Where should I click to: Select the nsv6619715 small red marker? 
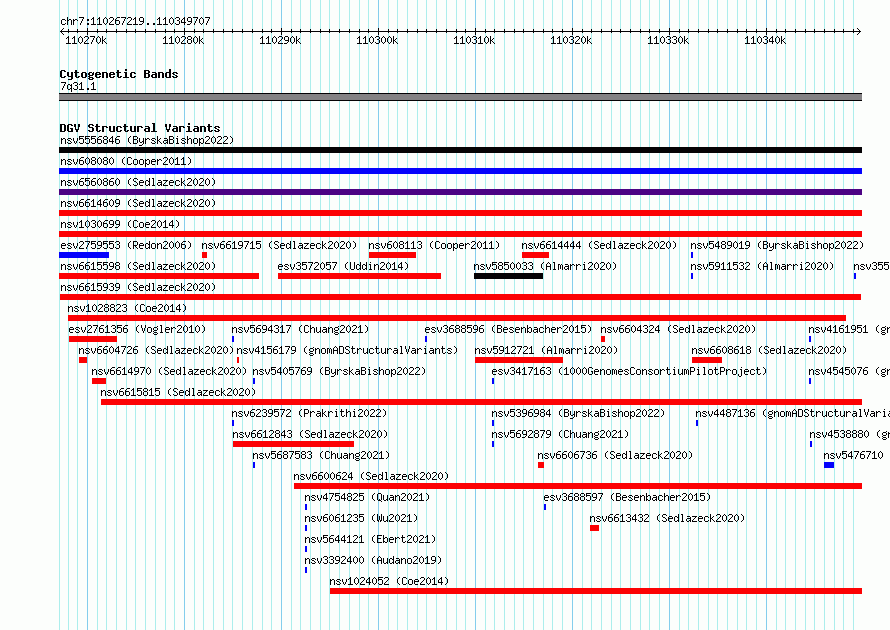[204, 255]
